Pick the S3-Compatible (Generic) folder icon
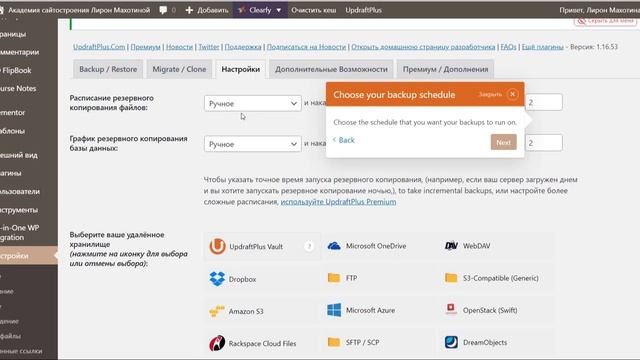 click(451, 278)
